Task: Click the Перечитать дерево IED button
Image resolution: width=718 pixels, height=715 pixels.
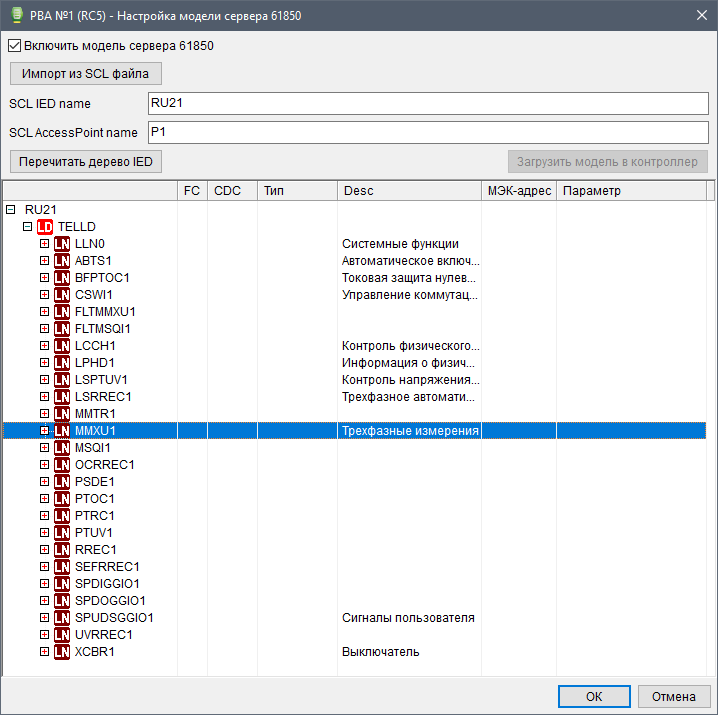Action: pyautogui.click(x=85, y=162)
